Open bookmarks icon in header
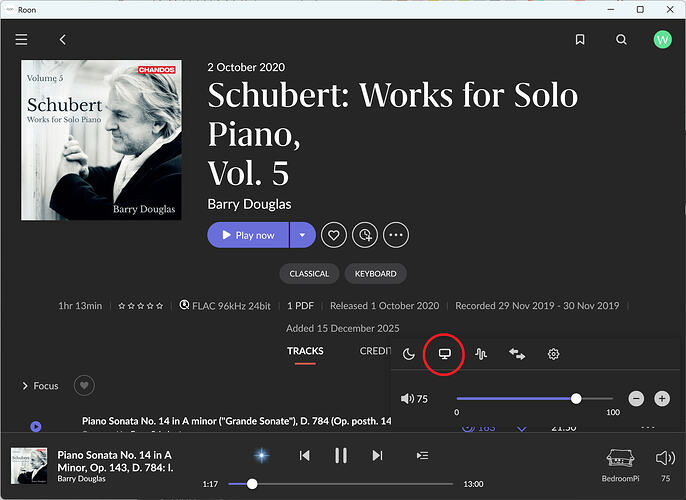686x500 pixels. coord(580,40)
